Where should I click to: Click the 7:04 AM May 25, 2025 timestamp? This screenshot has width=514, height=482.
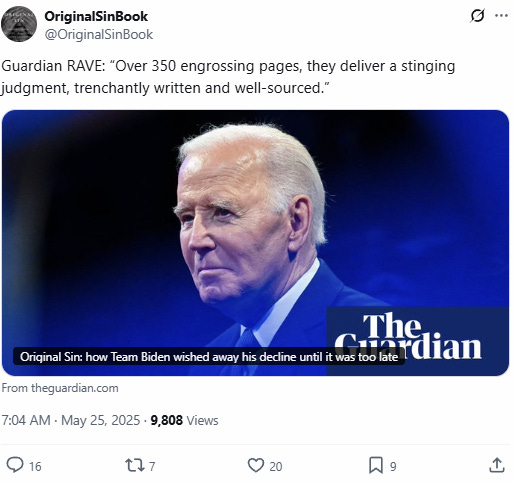[71, 420]
